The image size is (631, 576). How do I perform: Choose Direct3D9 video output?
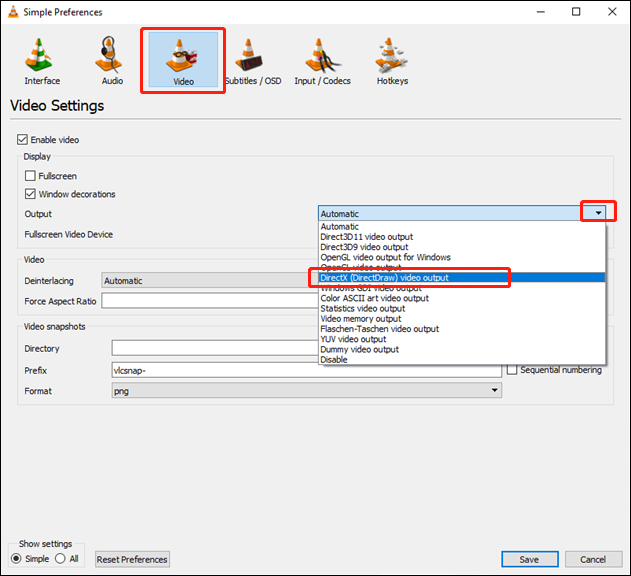462,247
